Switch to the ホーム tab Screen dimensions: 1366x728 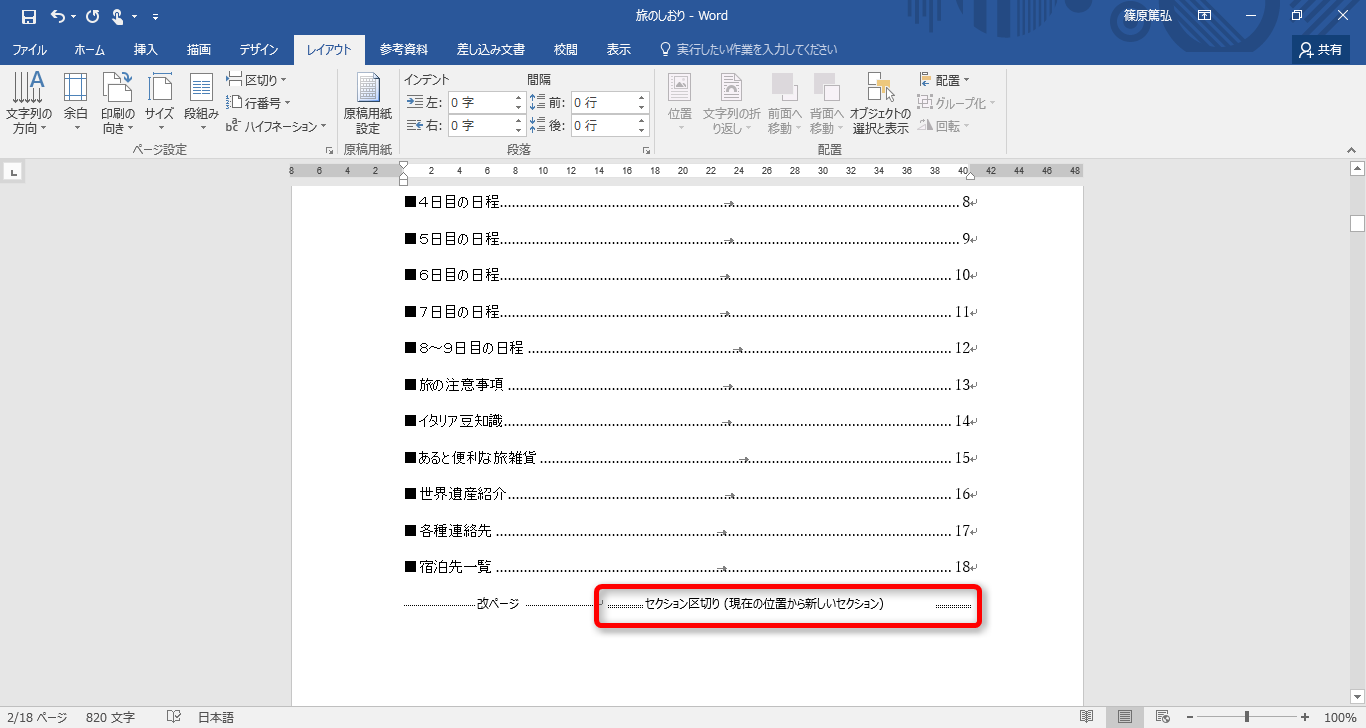coord(90,49)
